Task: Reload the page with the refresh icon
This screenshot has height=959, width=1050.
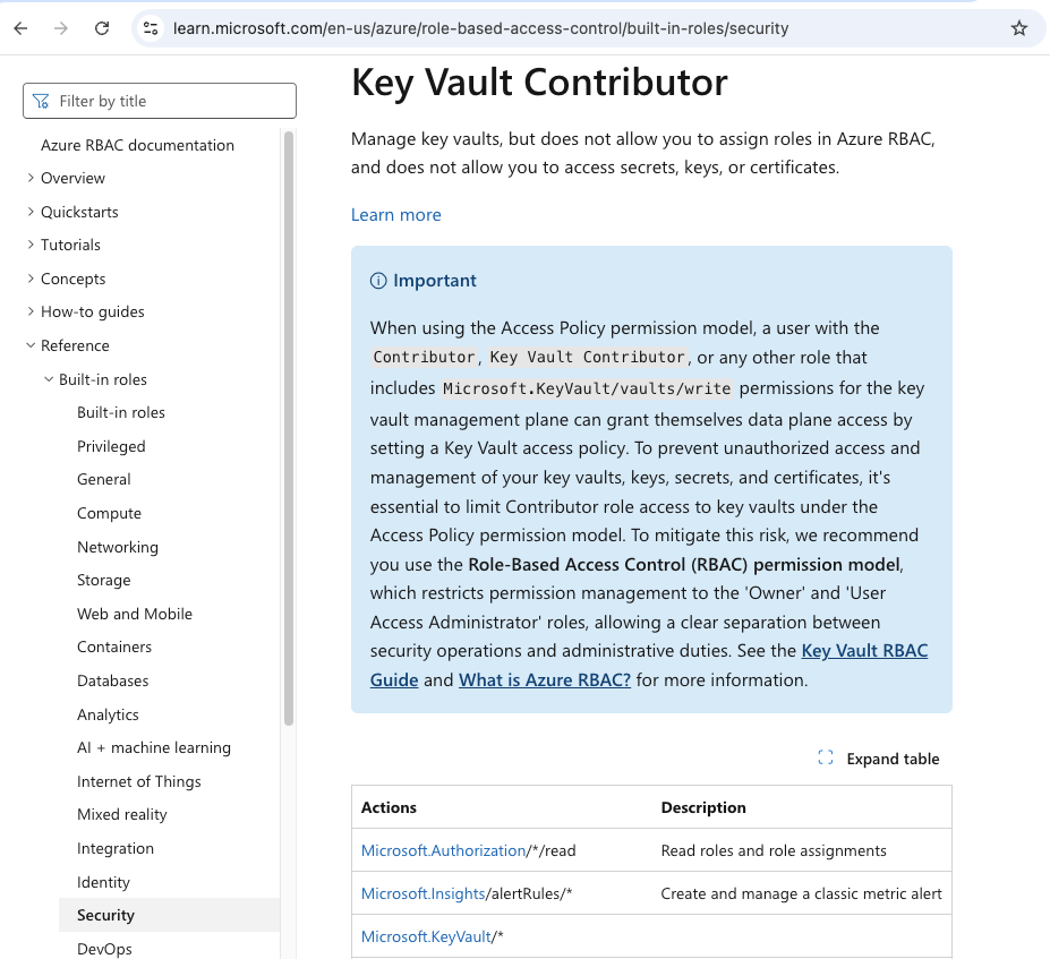Action: click(x=101, y=28)
